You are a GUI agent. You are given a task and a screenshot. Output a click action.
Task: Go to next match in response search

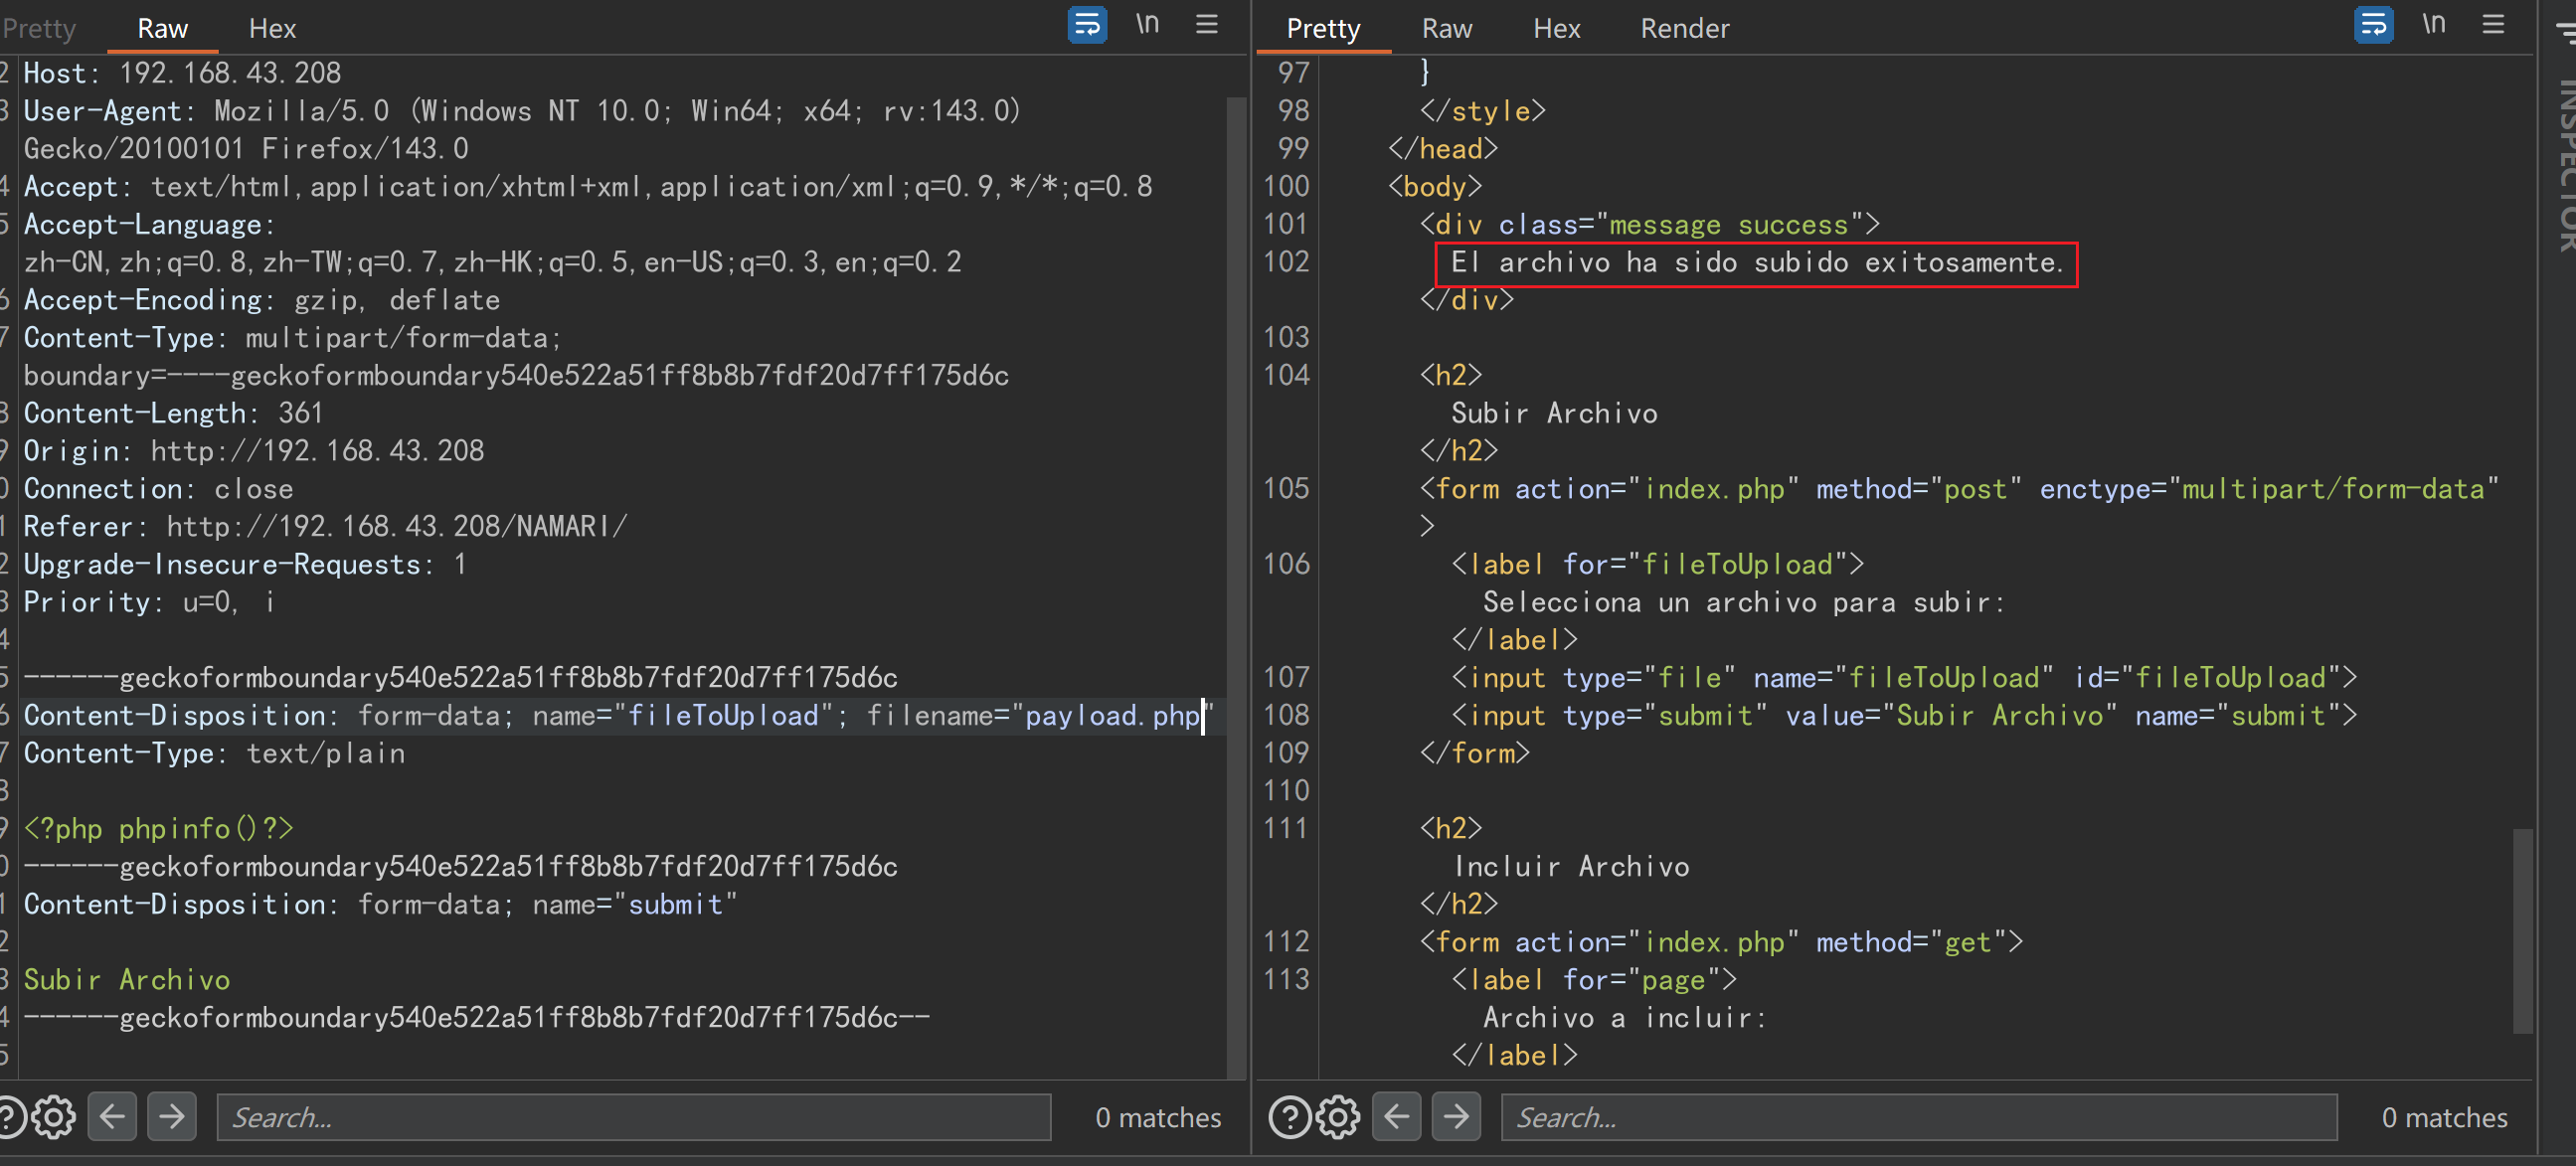tap(1456, 1116)
